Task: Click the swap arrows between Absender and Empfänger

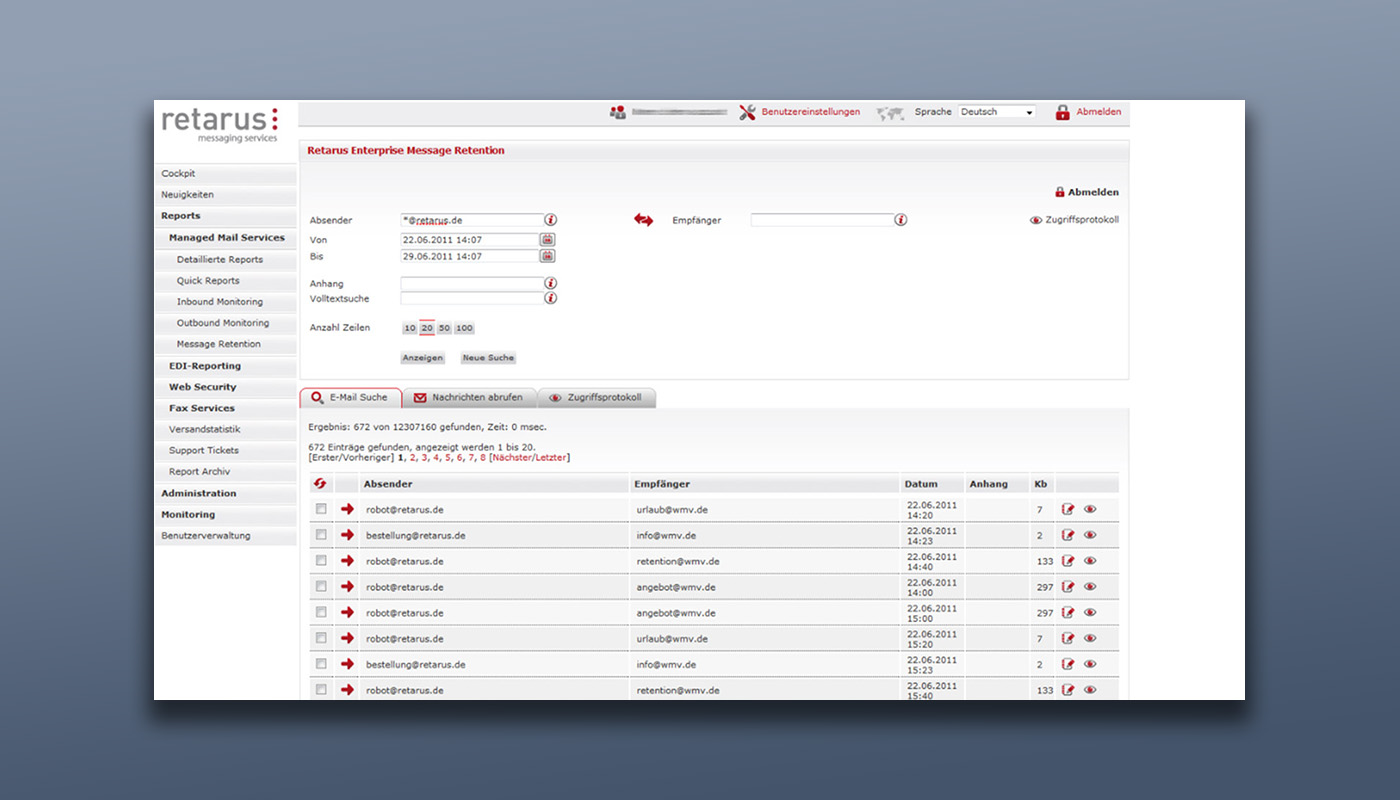Action: click(x=643, y=220)
